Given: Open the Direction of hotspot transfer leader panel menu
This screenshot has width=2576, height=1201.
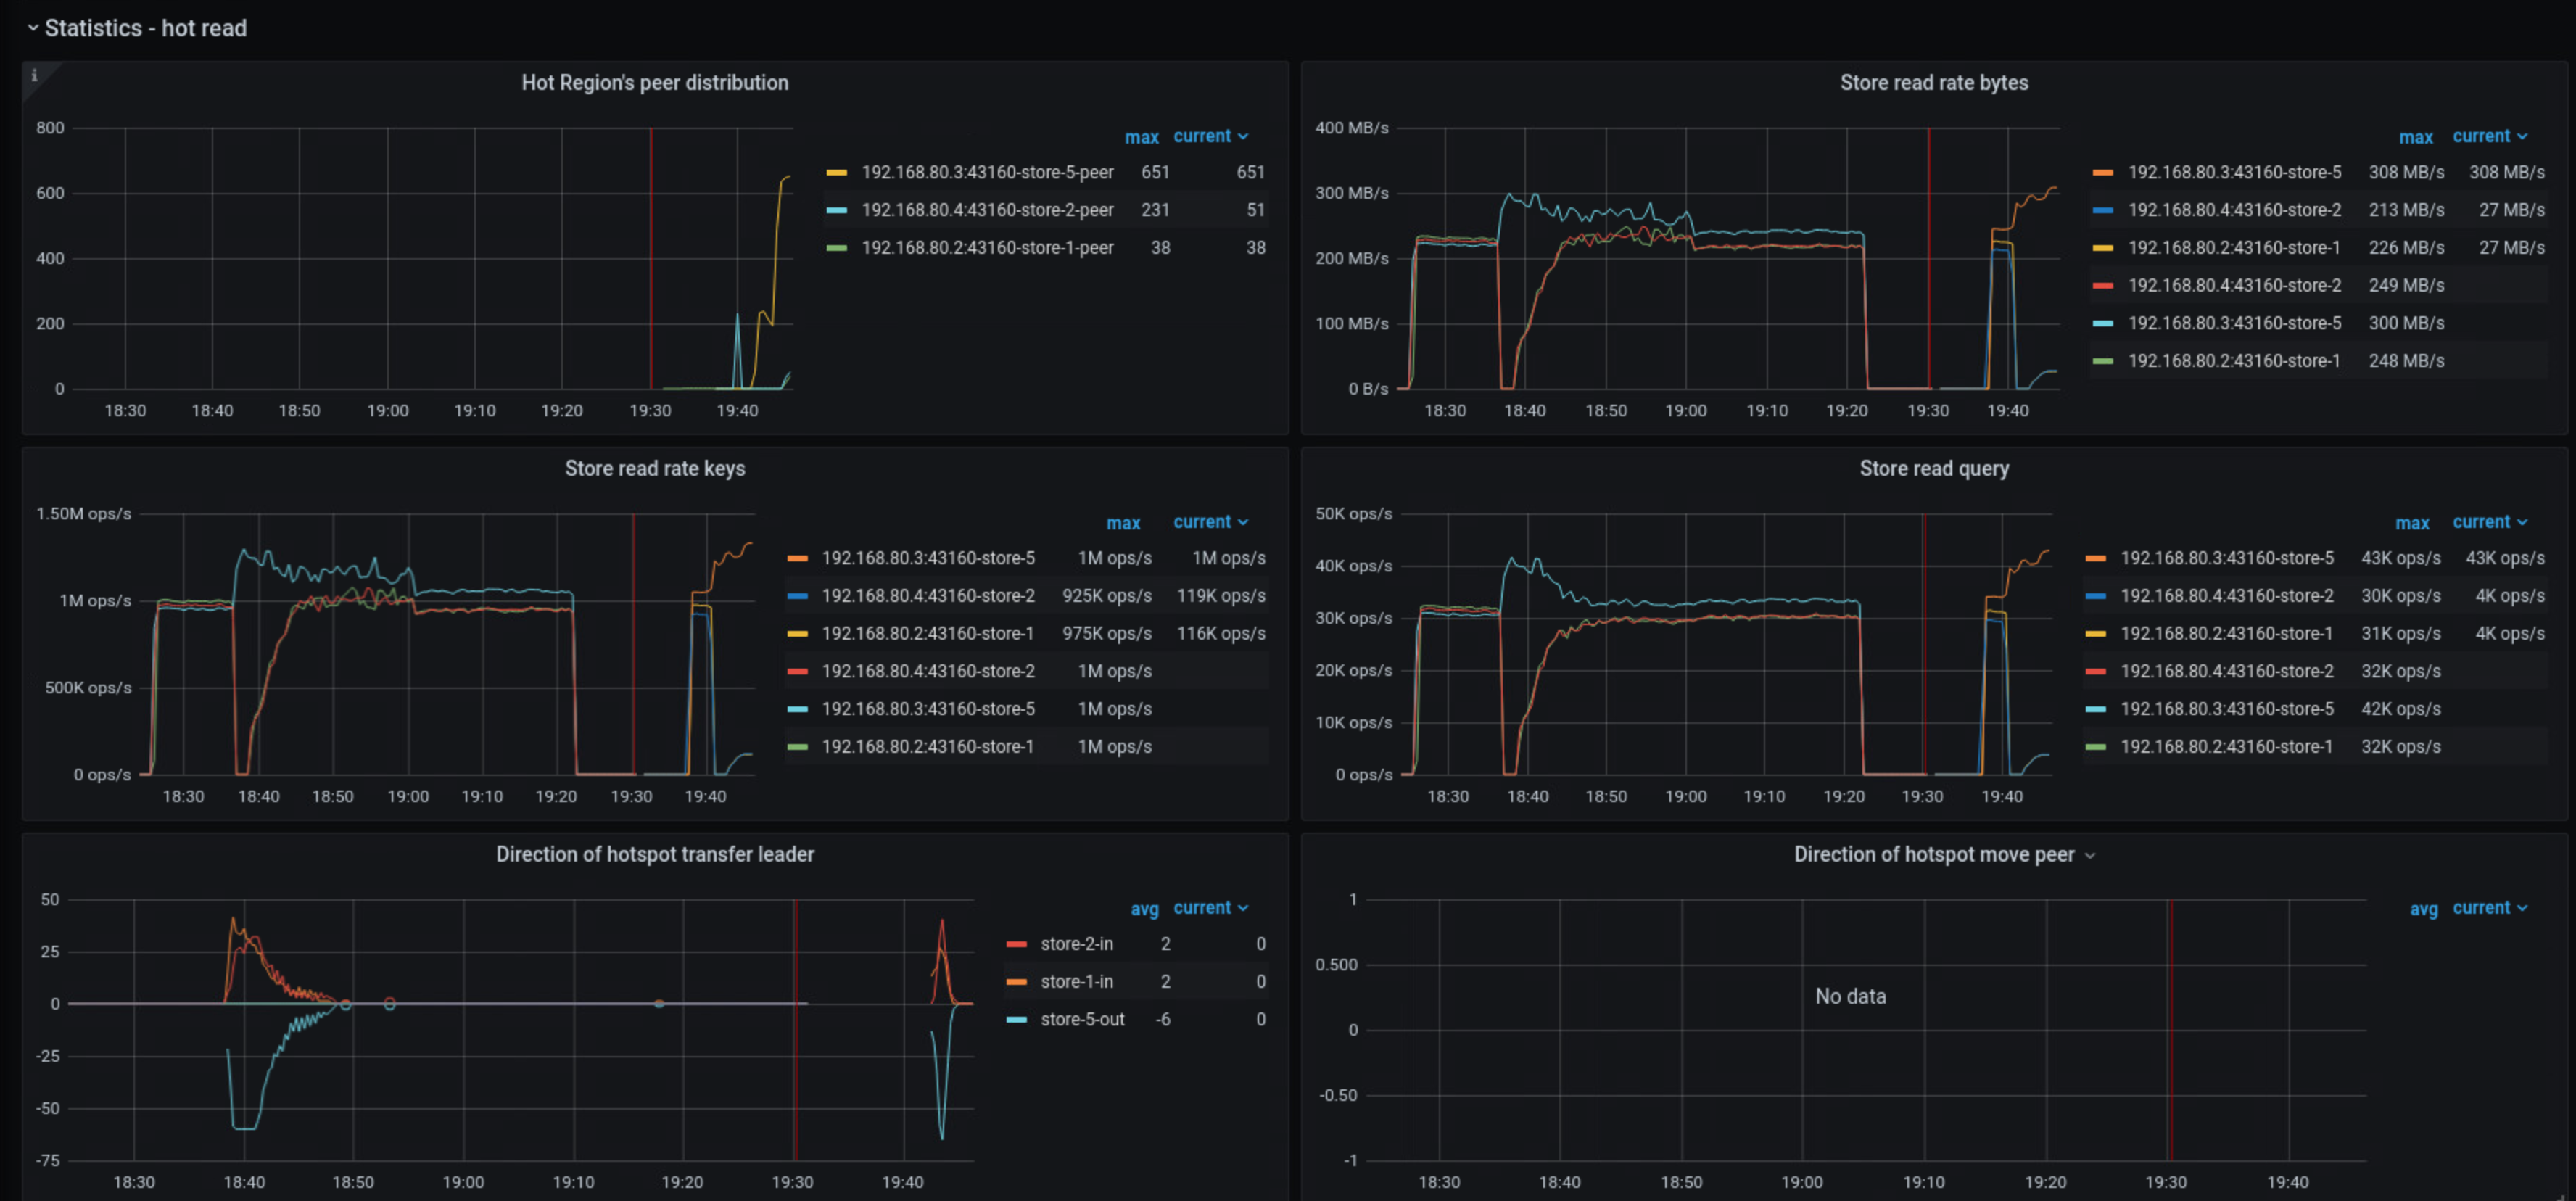Looking at the screenshot, I should pyautogui.click(x=655, y=855).
